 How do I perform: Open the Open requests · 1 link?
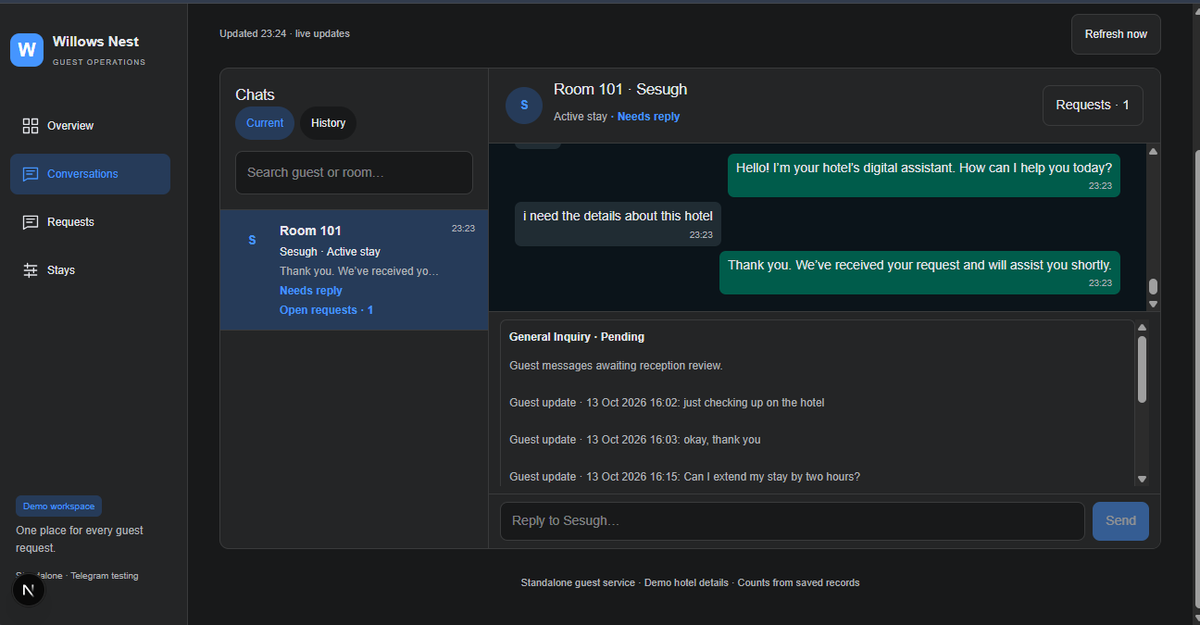click(x=326, y=310)
